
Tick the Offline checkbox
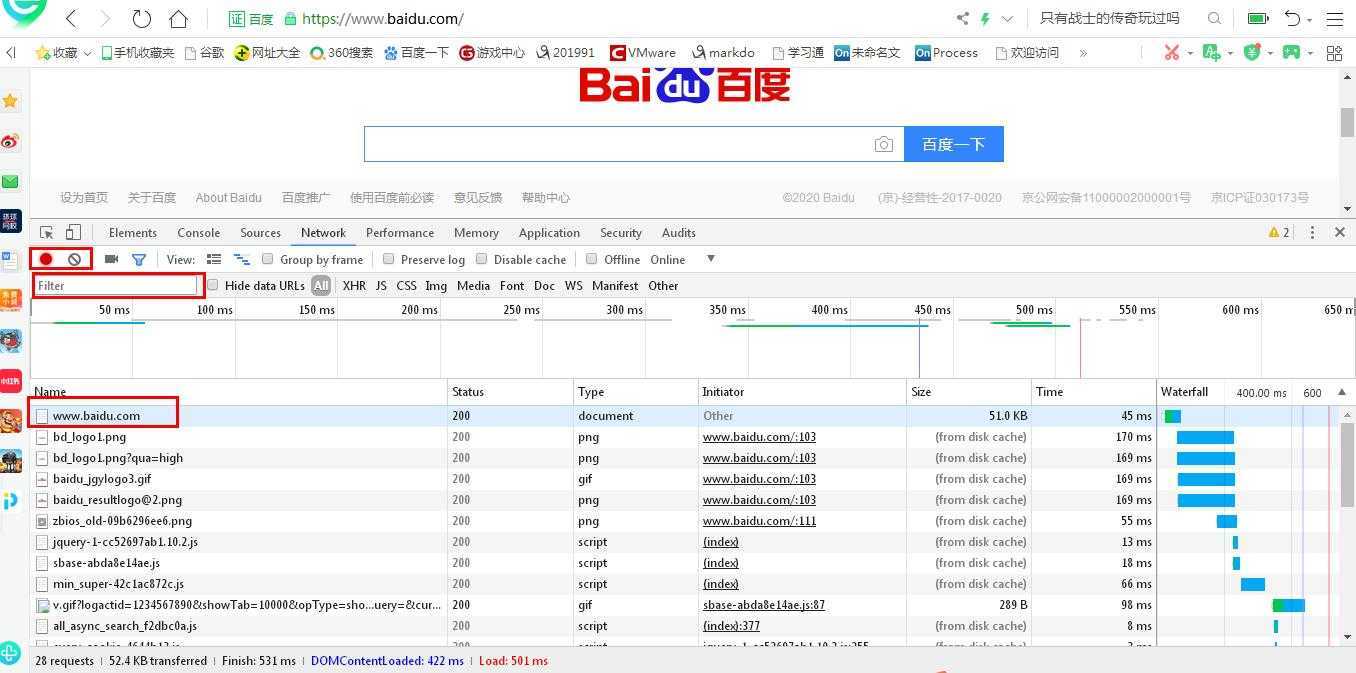[592, 259]
